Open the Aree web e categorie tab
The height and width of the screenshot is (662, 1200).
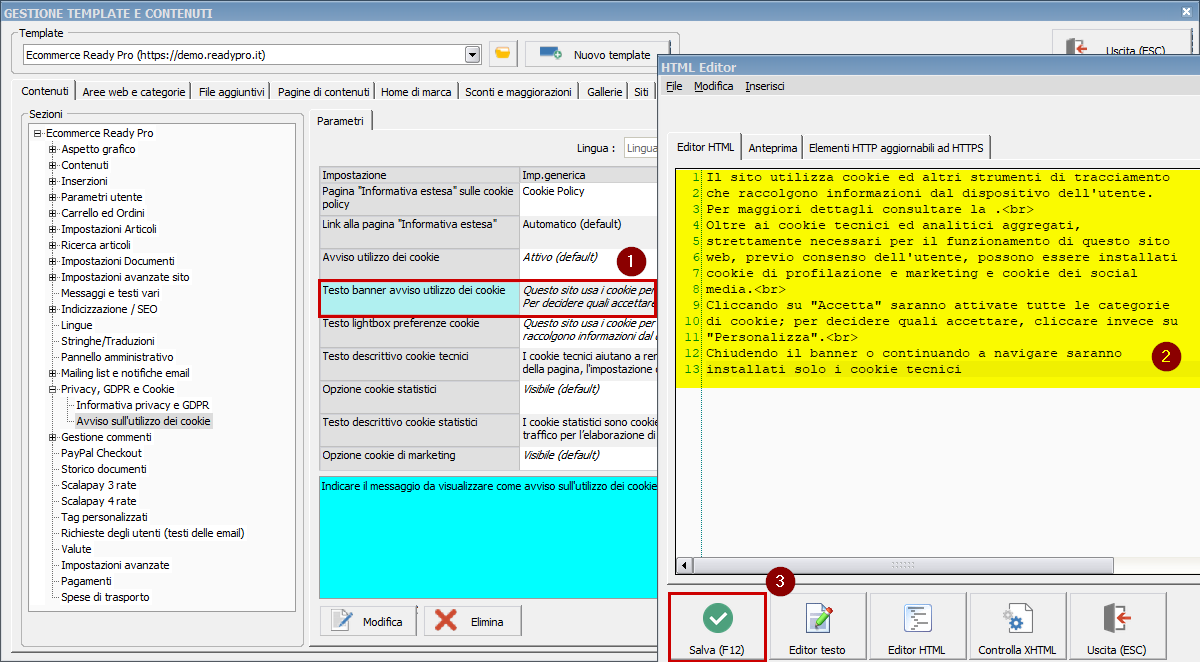134,91
